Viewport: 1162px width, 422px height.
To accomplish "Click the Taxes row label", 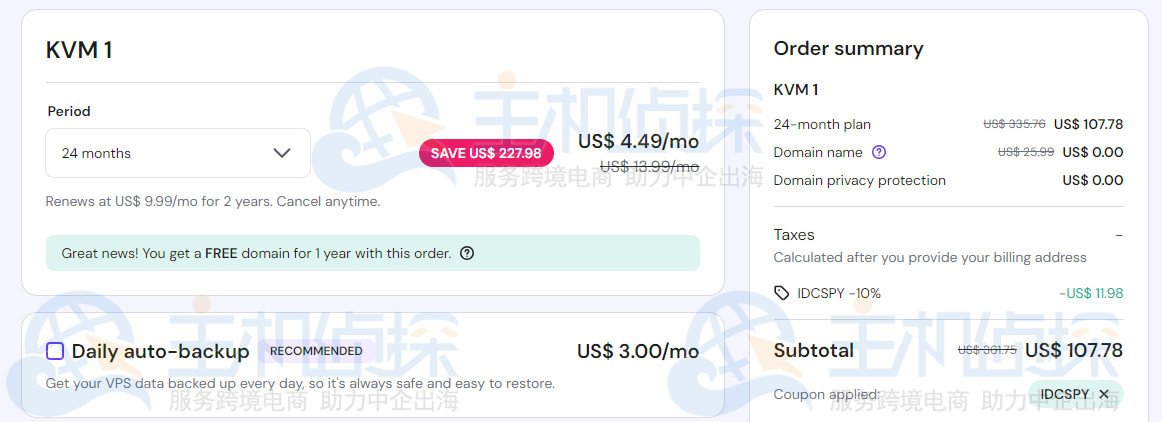I will point(794,235).
